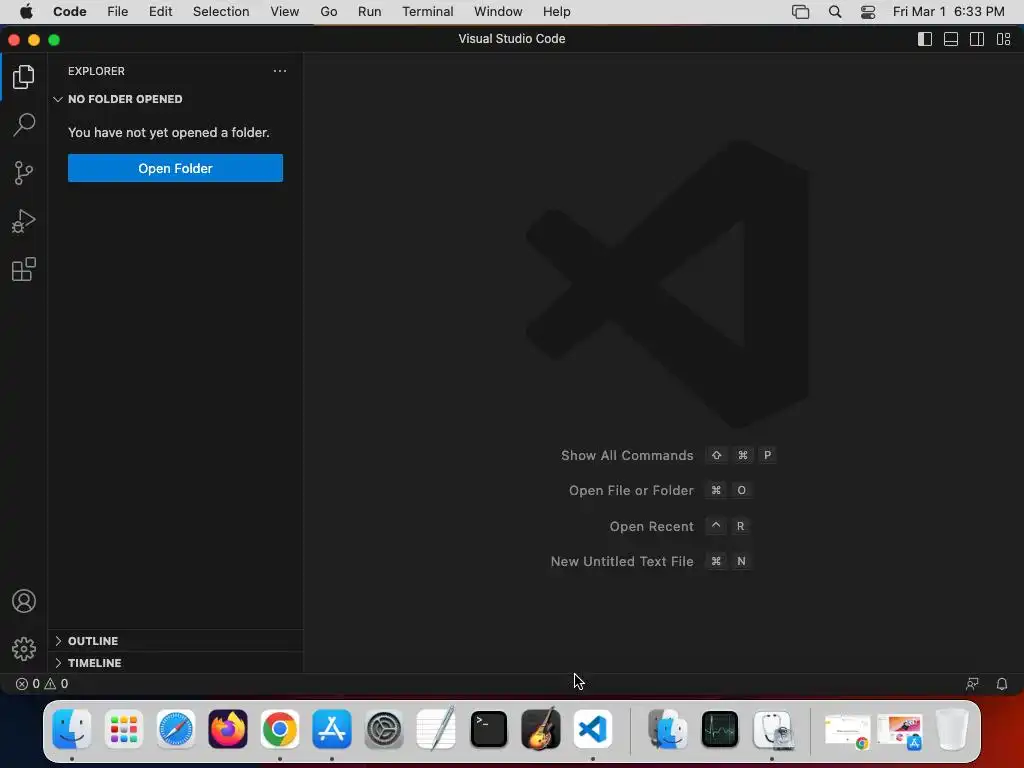The width and height of the screenshot is (1024, 768).
Task: Open the Selection menu
Action: click(x=221, y=12)
